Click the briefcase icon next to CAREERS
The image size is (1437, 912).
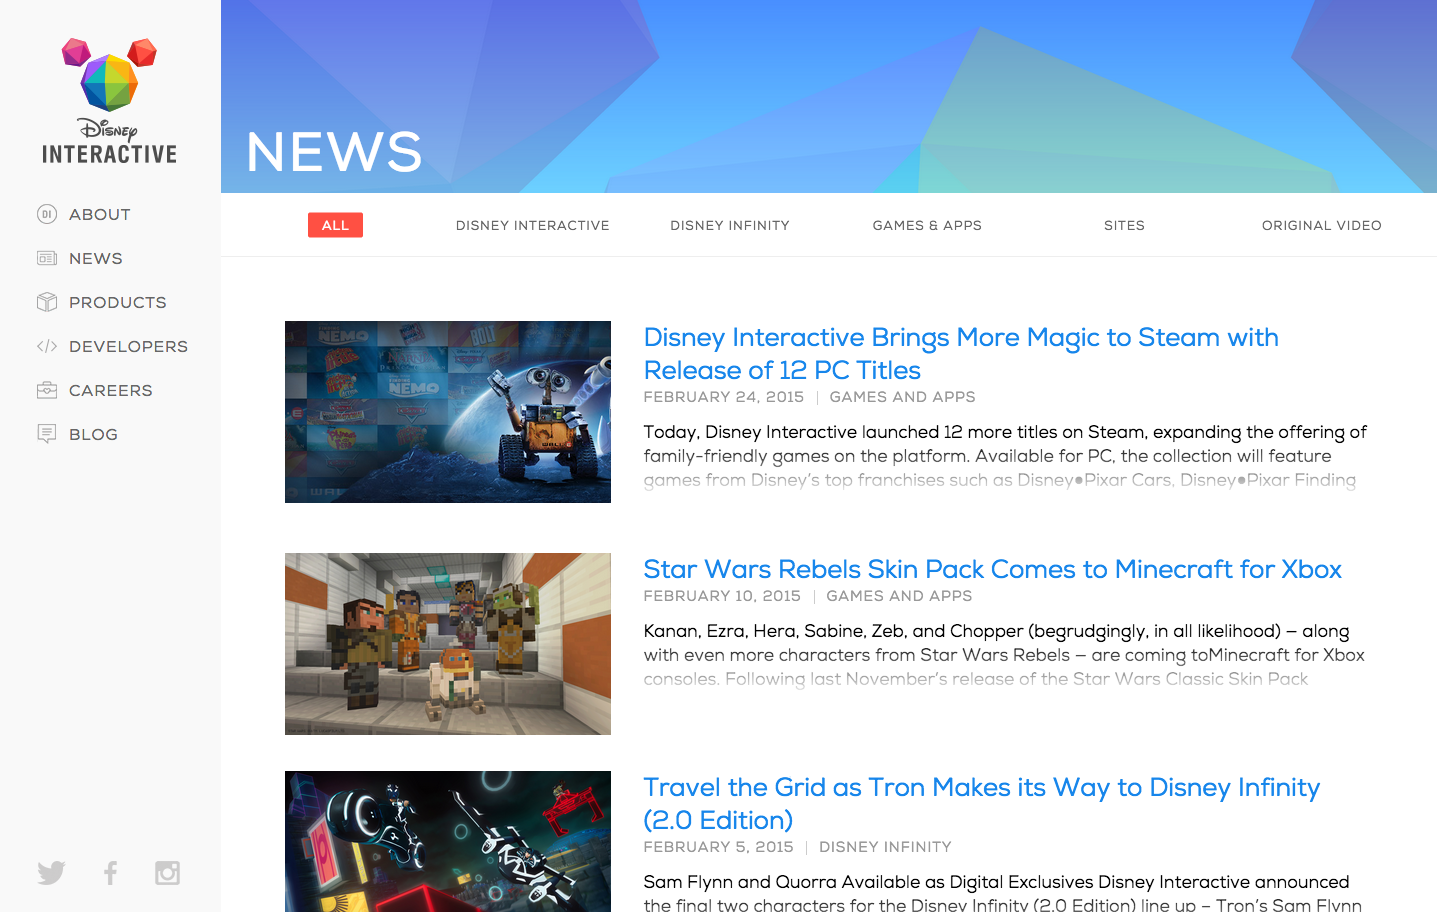[x=47, y=390]
